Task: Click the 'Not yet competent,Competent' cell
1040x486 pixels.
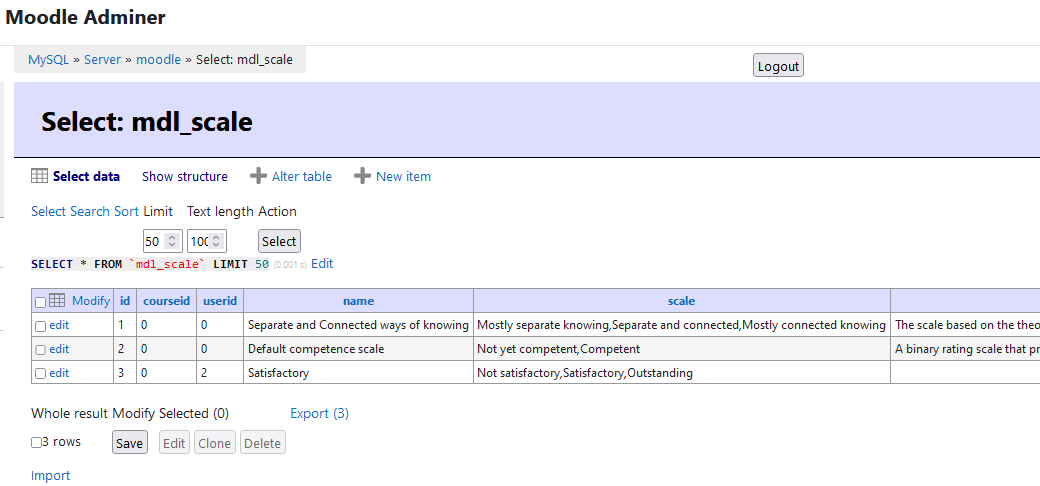Action: pos(682,349)
